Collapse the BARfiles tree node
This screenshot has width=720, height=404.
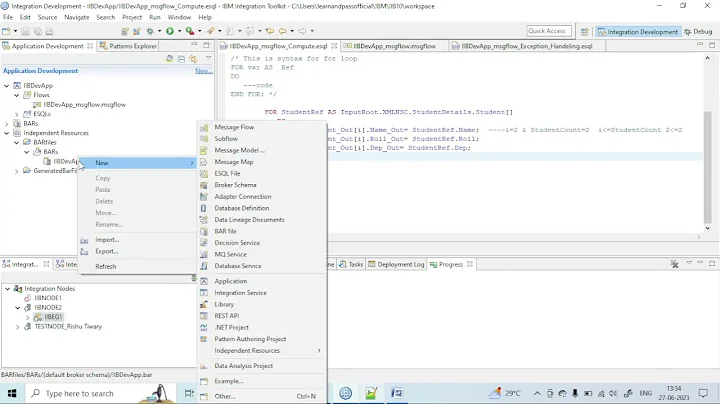17,142
